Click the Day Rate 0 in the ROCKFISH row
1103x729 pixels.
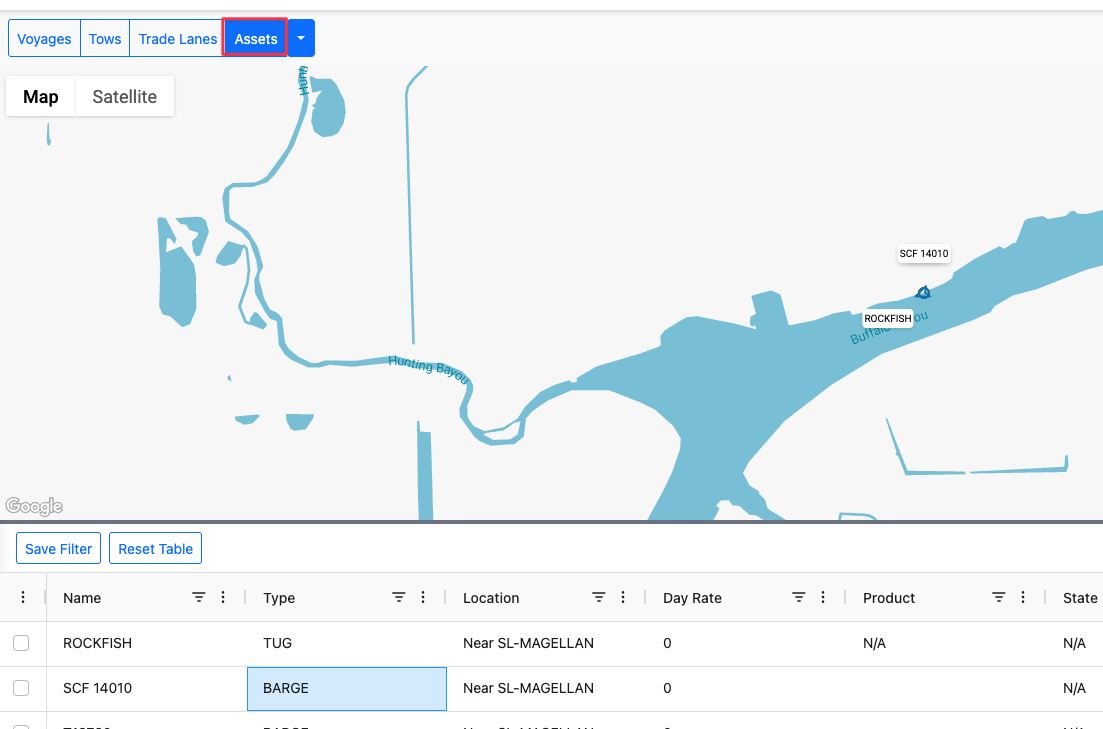click(667, 643)
